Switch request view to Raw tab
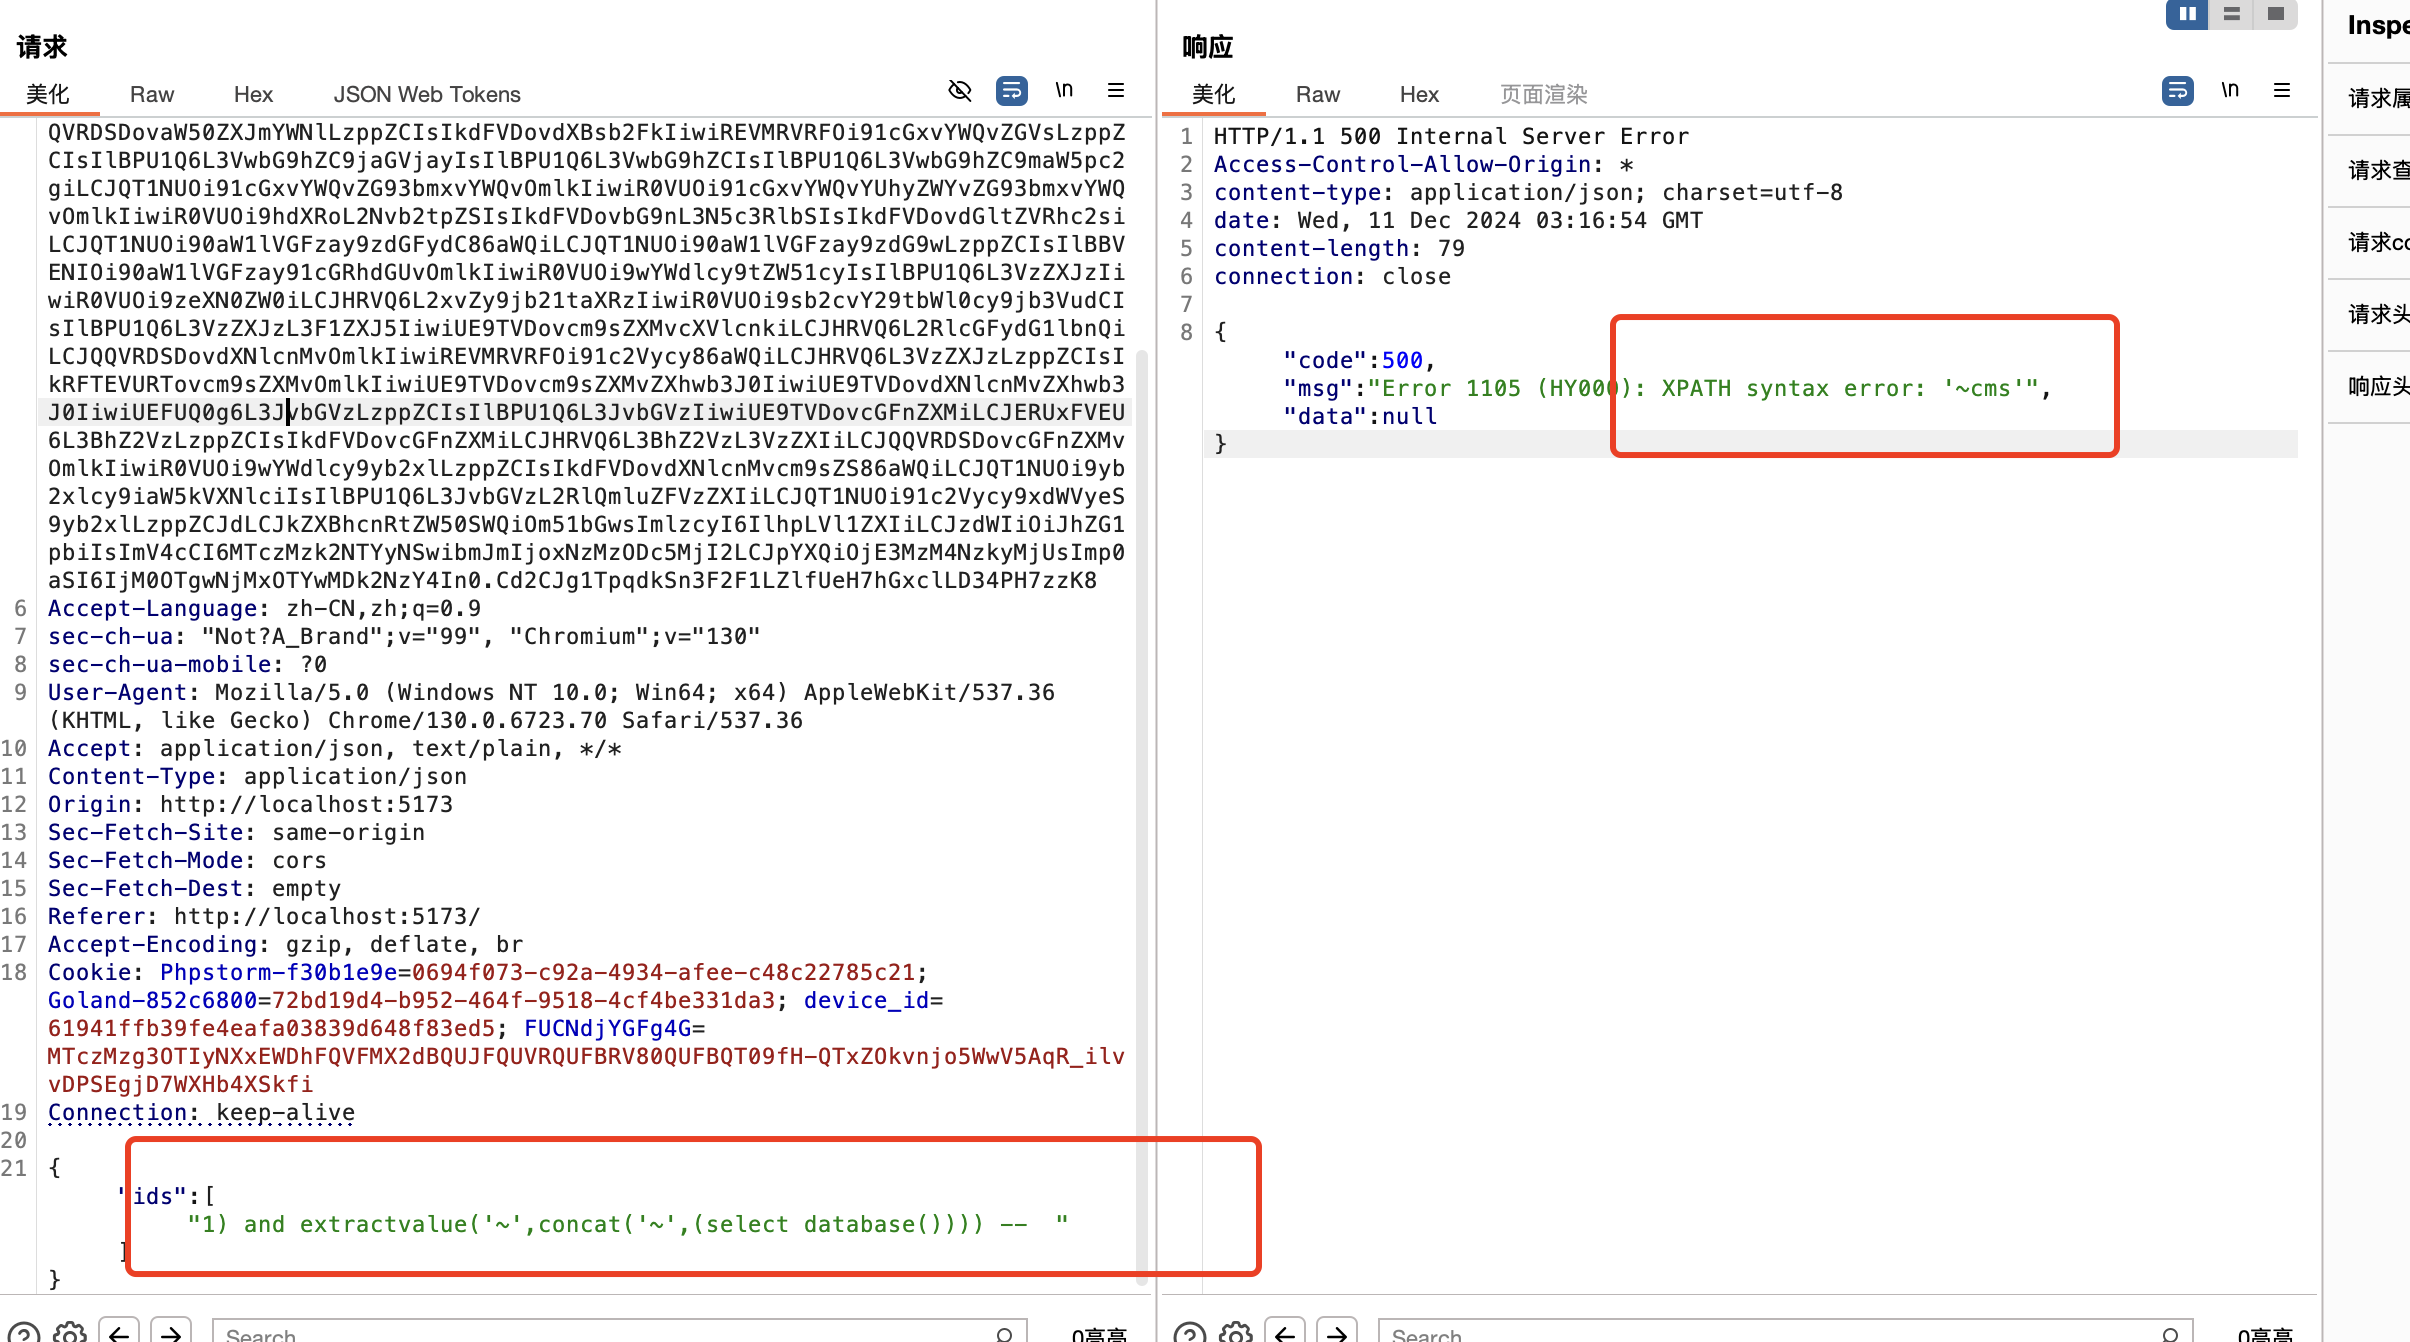The height and width of the screenshot is (1342, 2410). coord(151,94)
